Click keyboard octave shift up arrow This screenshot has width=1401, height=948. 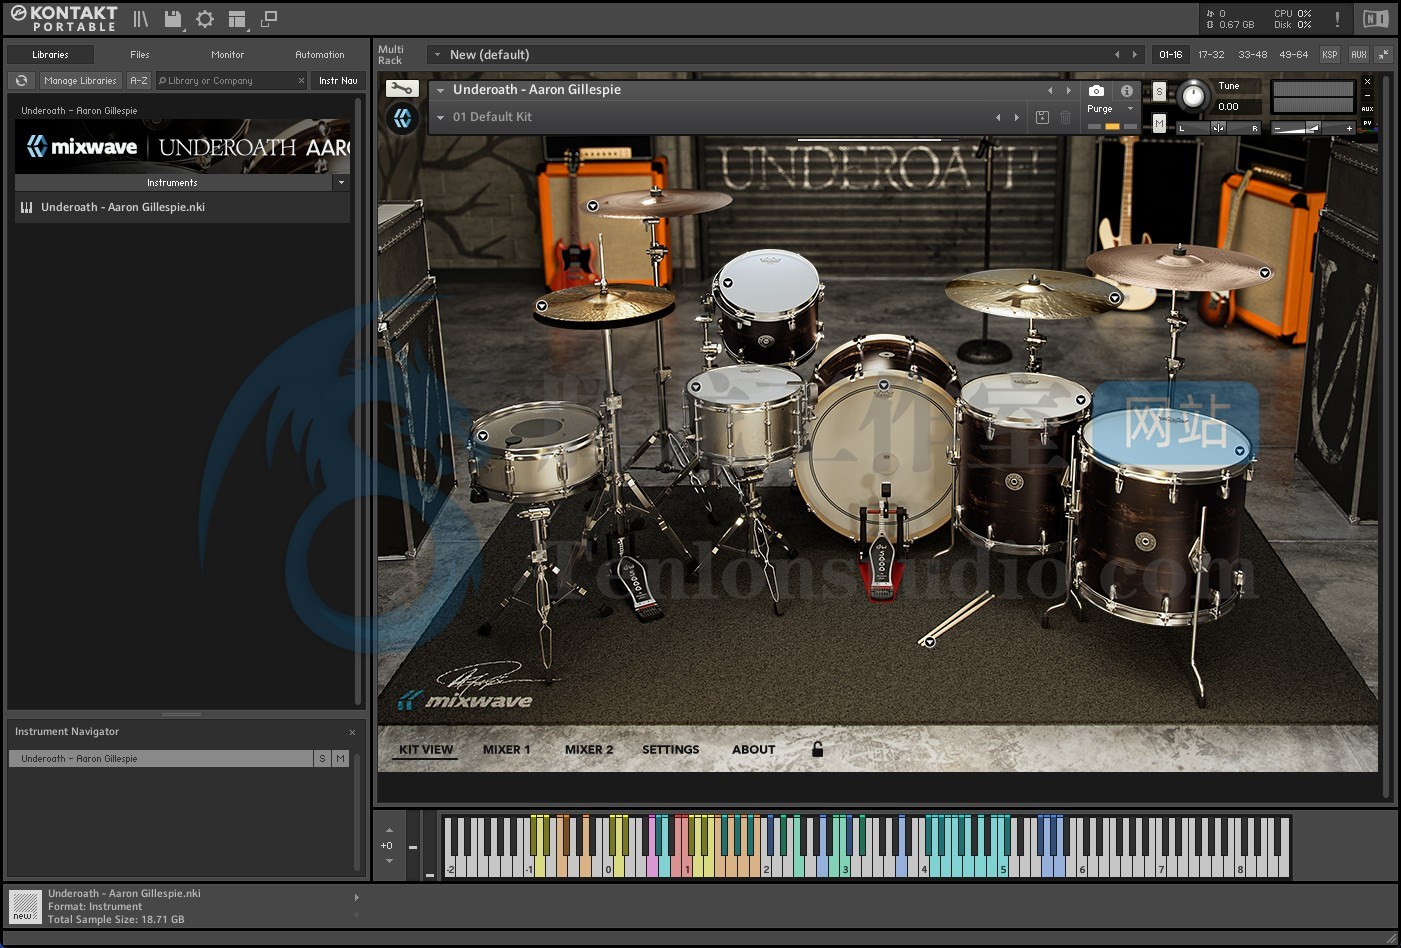[389, 831]
